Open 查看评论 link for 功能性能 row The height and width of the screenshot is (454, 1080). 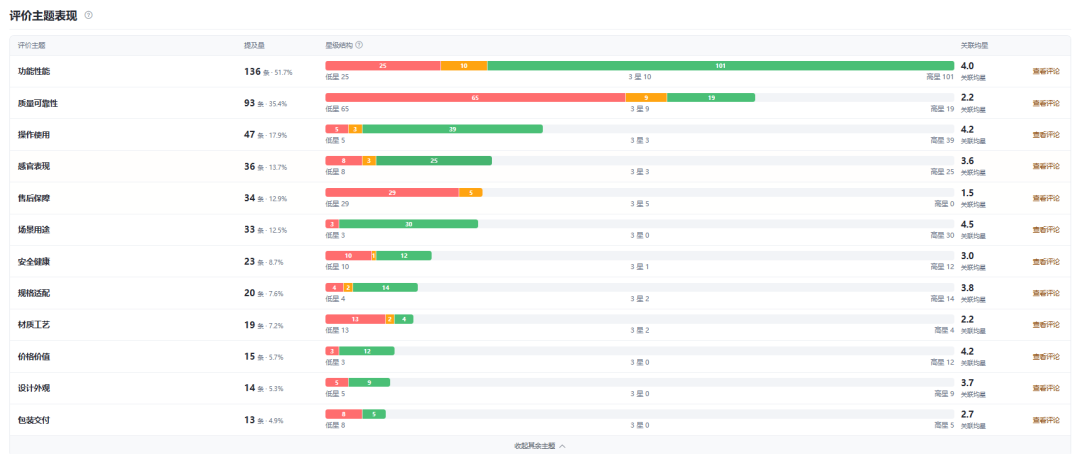(1046, 71)
